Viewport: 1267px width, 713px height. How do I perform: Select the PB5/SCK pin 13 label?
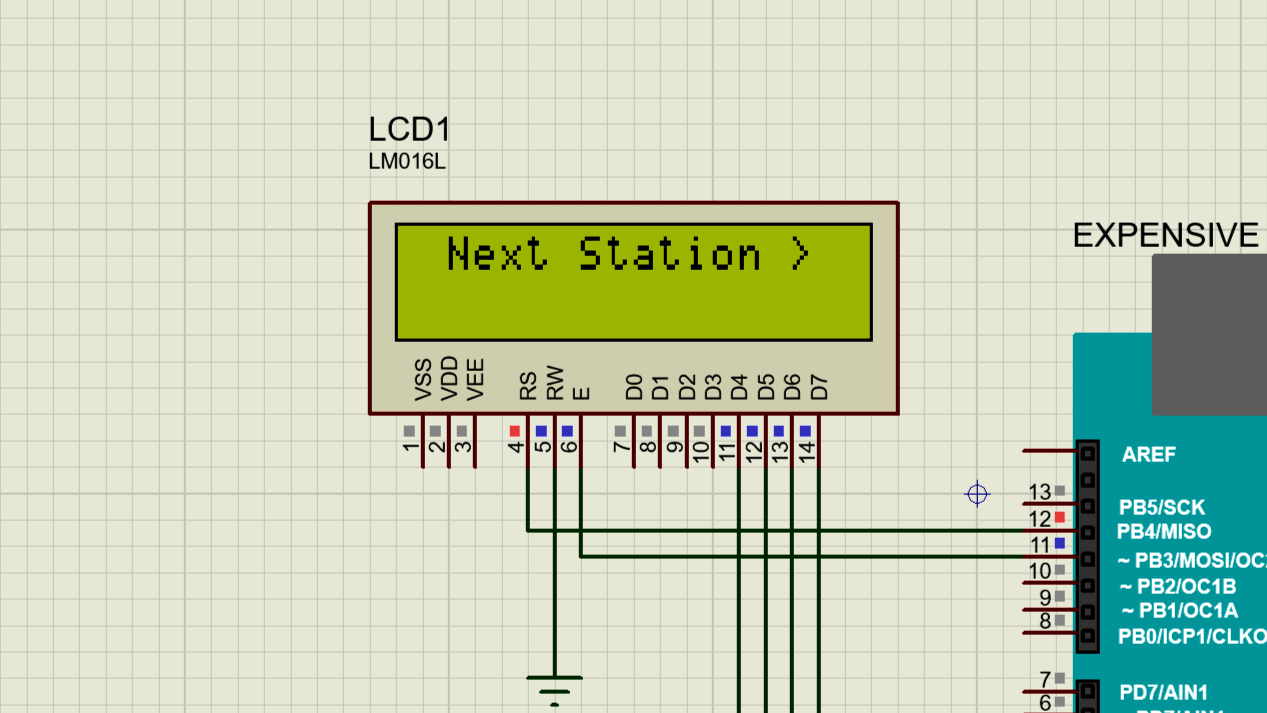coord(1160,507)
